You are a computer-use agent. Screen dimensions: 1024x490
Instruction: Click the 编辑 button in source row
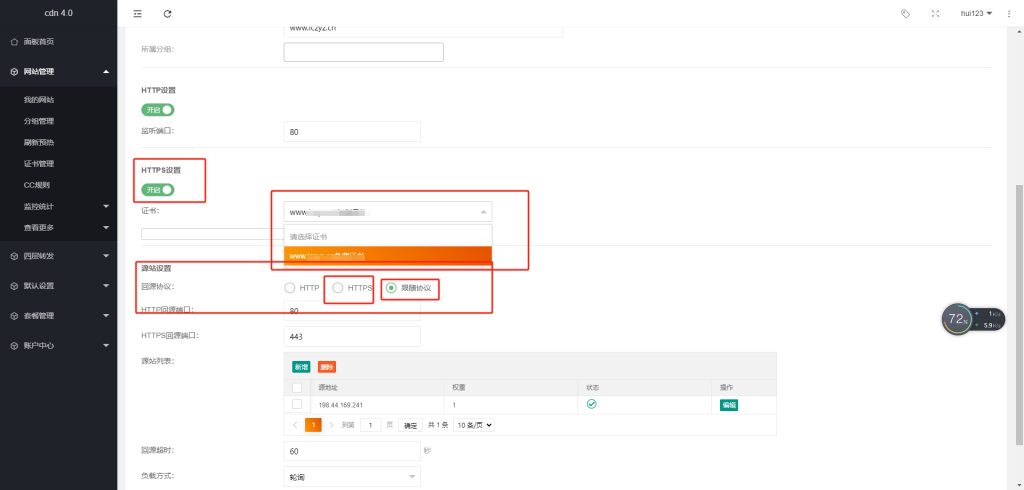(729, 405)
